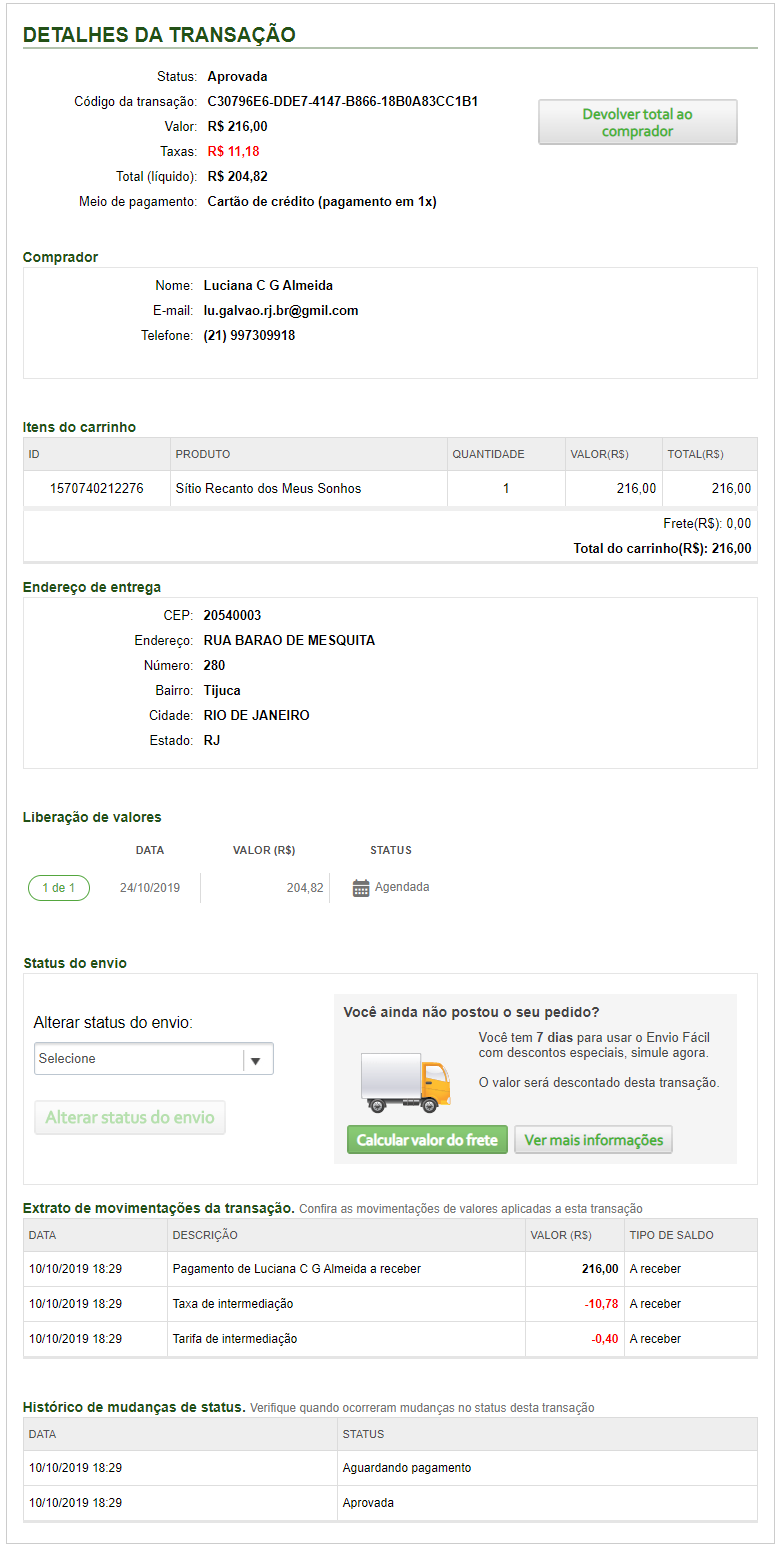Screen dimensions: 780x1558
Task: Open the Selecione shipping status dropdown
Action: [140, 1059]
